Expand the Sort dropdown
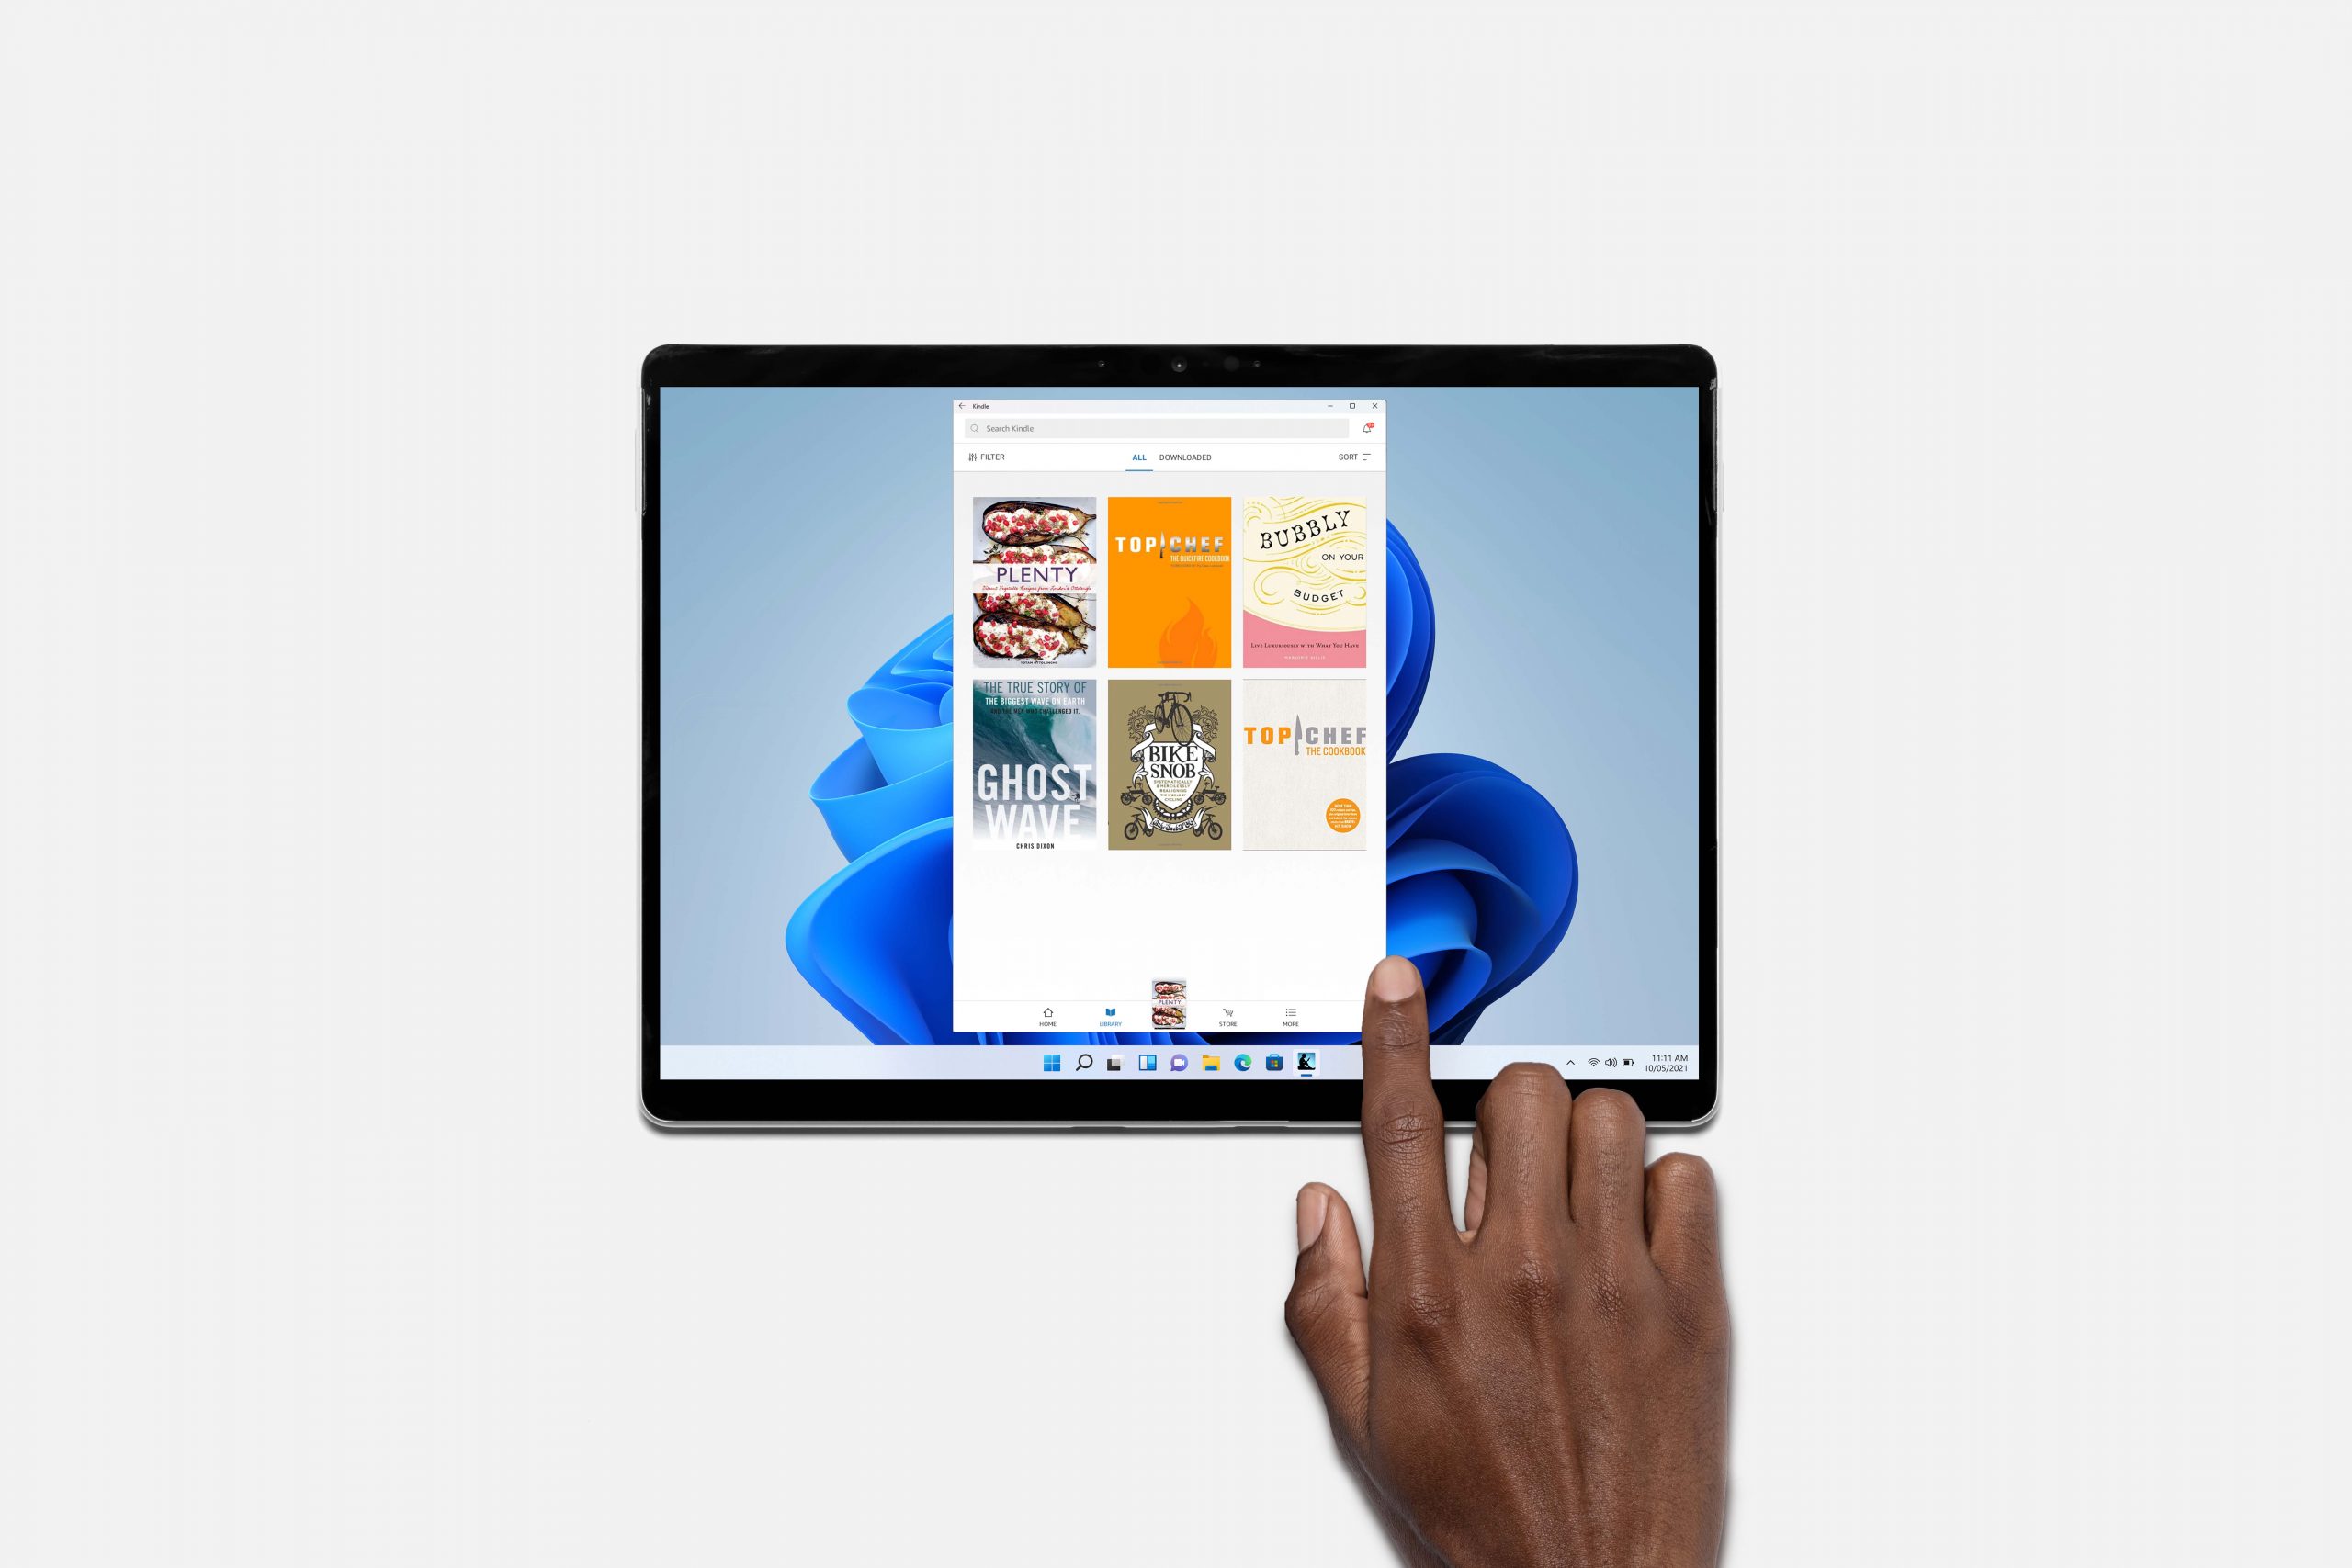Screen dimensions: 2352x1568 [x=1358, y=457]
